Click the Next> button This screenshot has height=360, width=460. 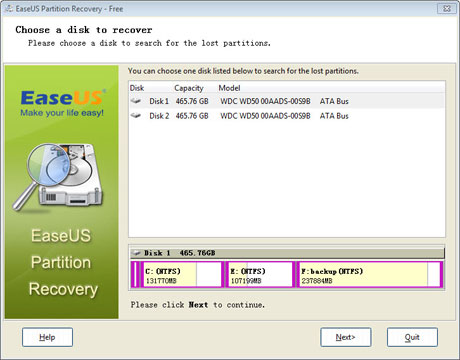346,337
